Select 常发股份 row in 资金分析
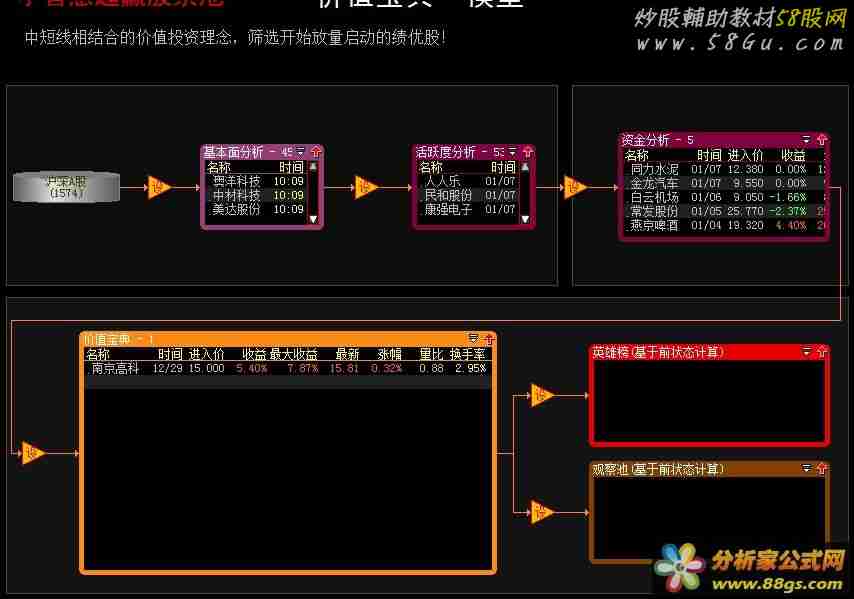The width and height of the screenshot is (854, 599). pos(724,211)
